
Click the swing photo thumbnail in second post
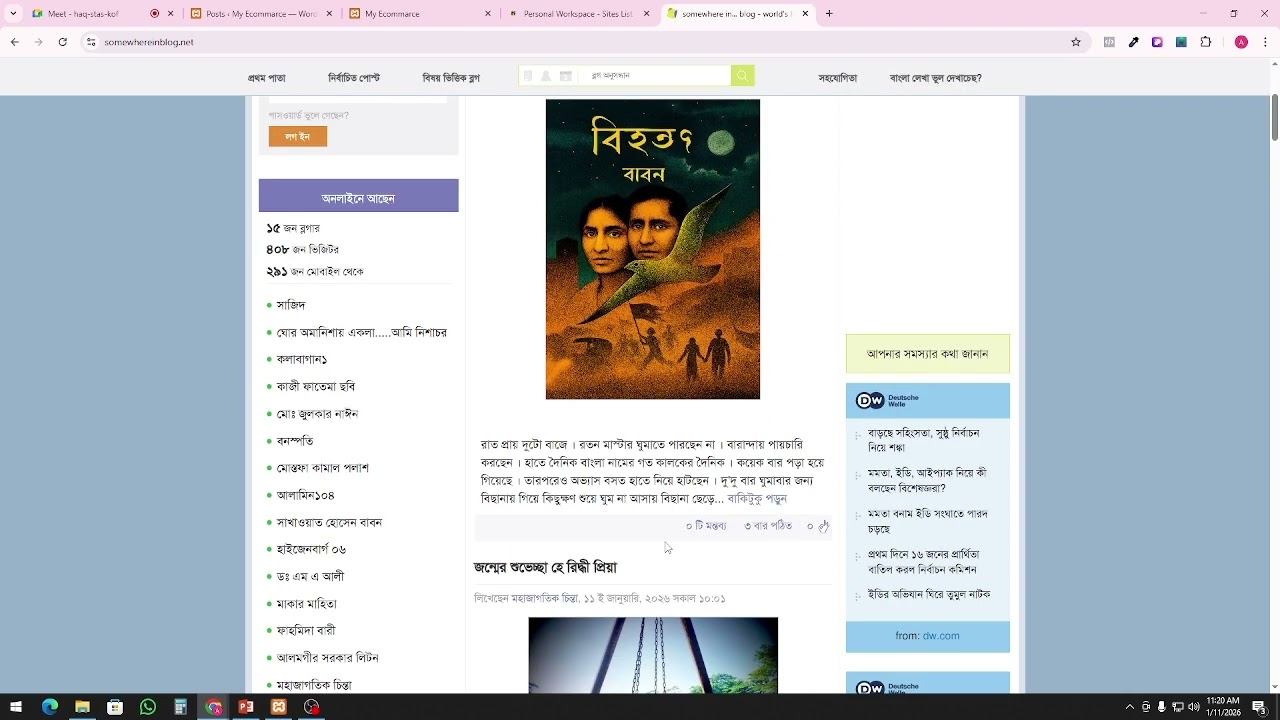click(653, 655)
